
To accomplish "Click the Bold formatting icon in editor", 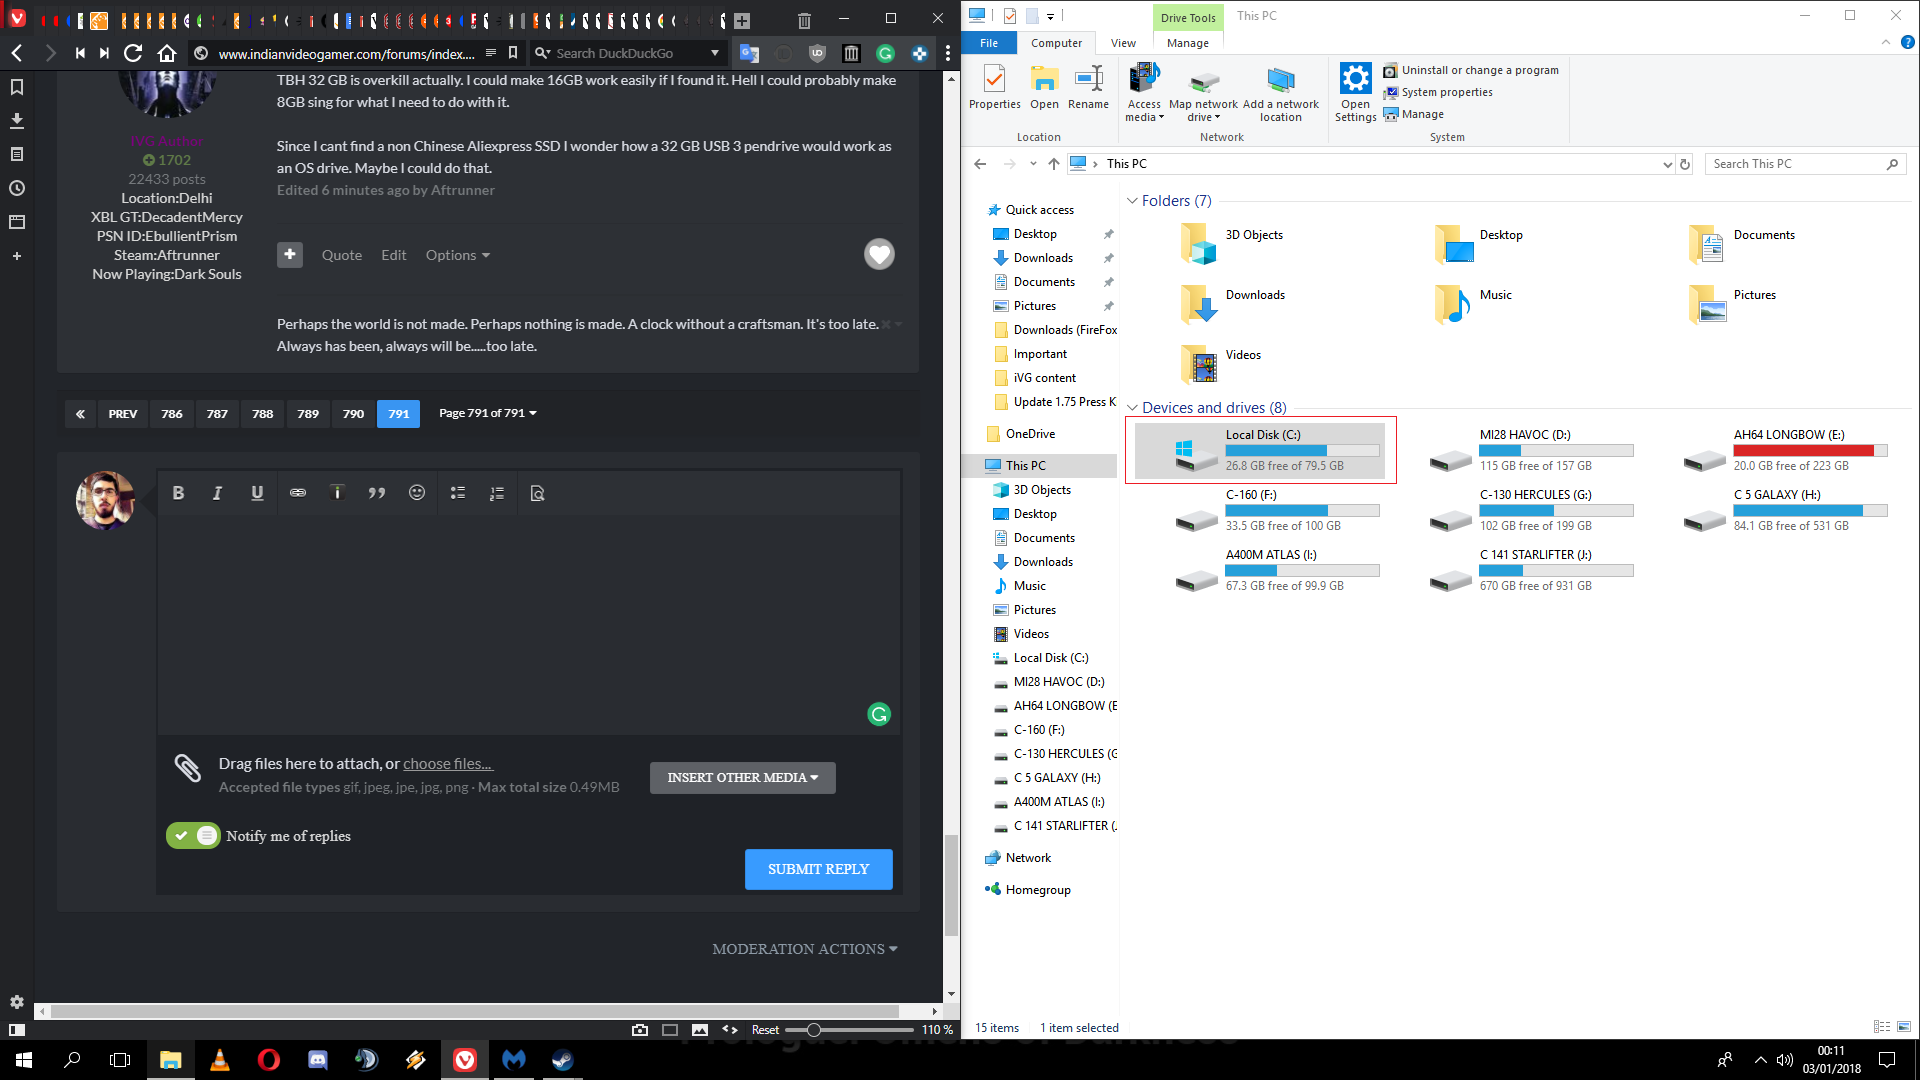I will tap(178, 493).
